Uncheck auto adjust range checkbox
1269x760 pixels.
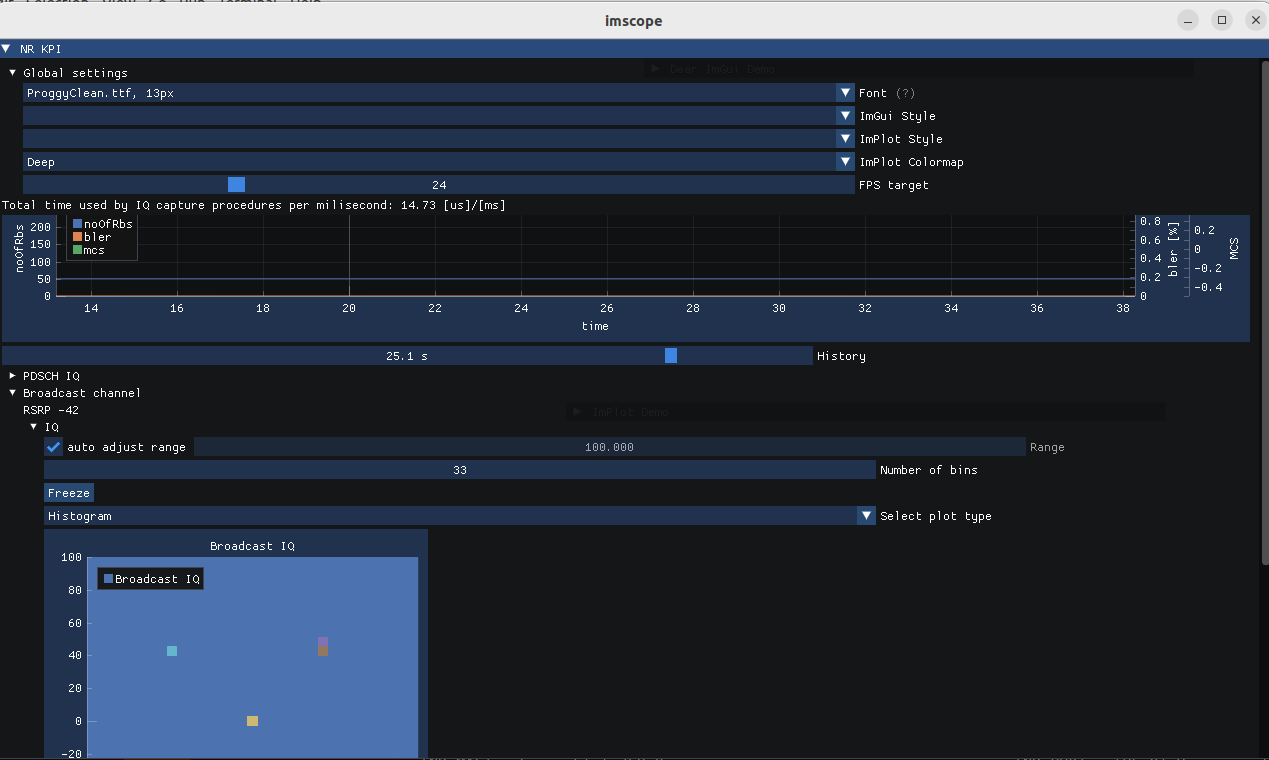54,447
